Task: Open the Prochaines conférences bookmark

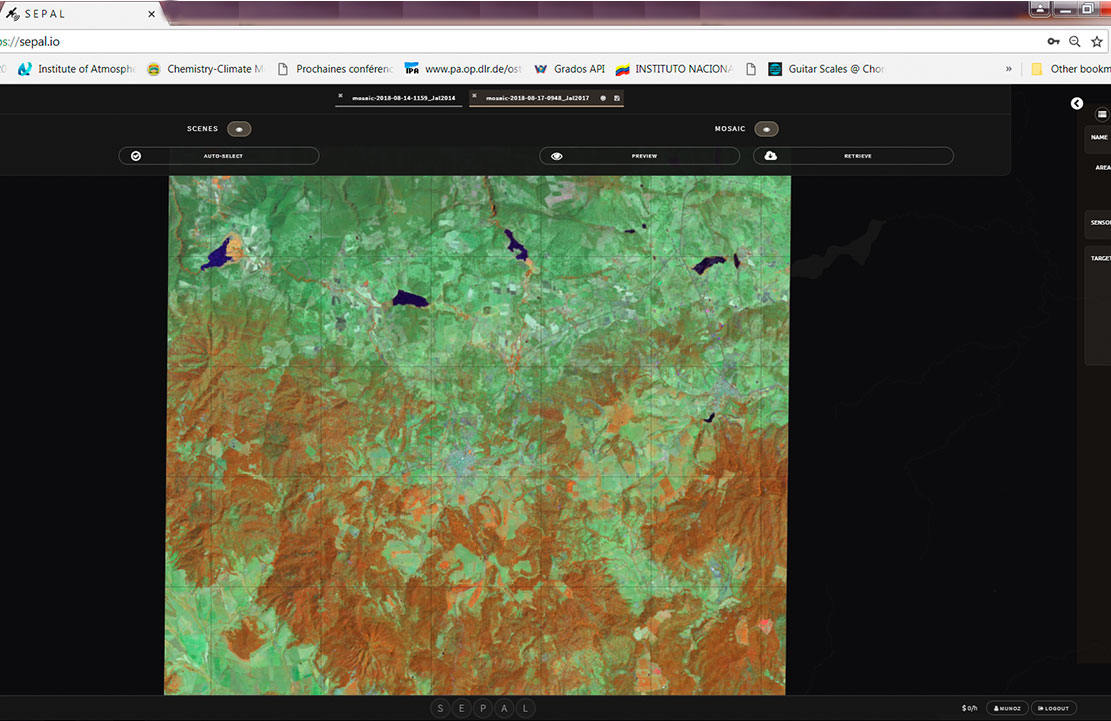Action: click(x=334, y=69)
